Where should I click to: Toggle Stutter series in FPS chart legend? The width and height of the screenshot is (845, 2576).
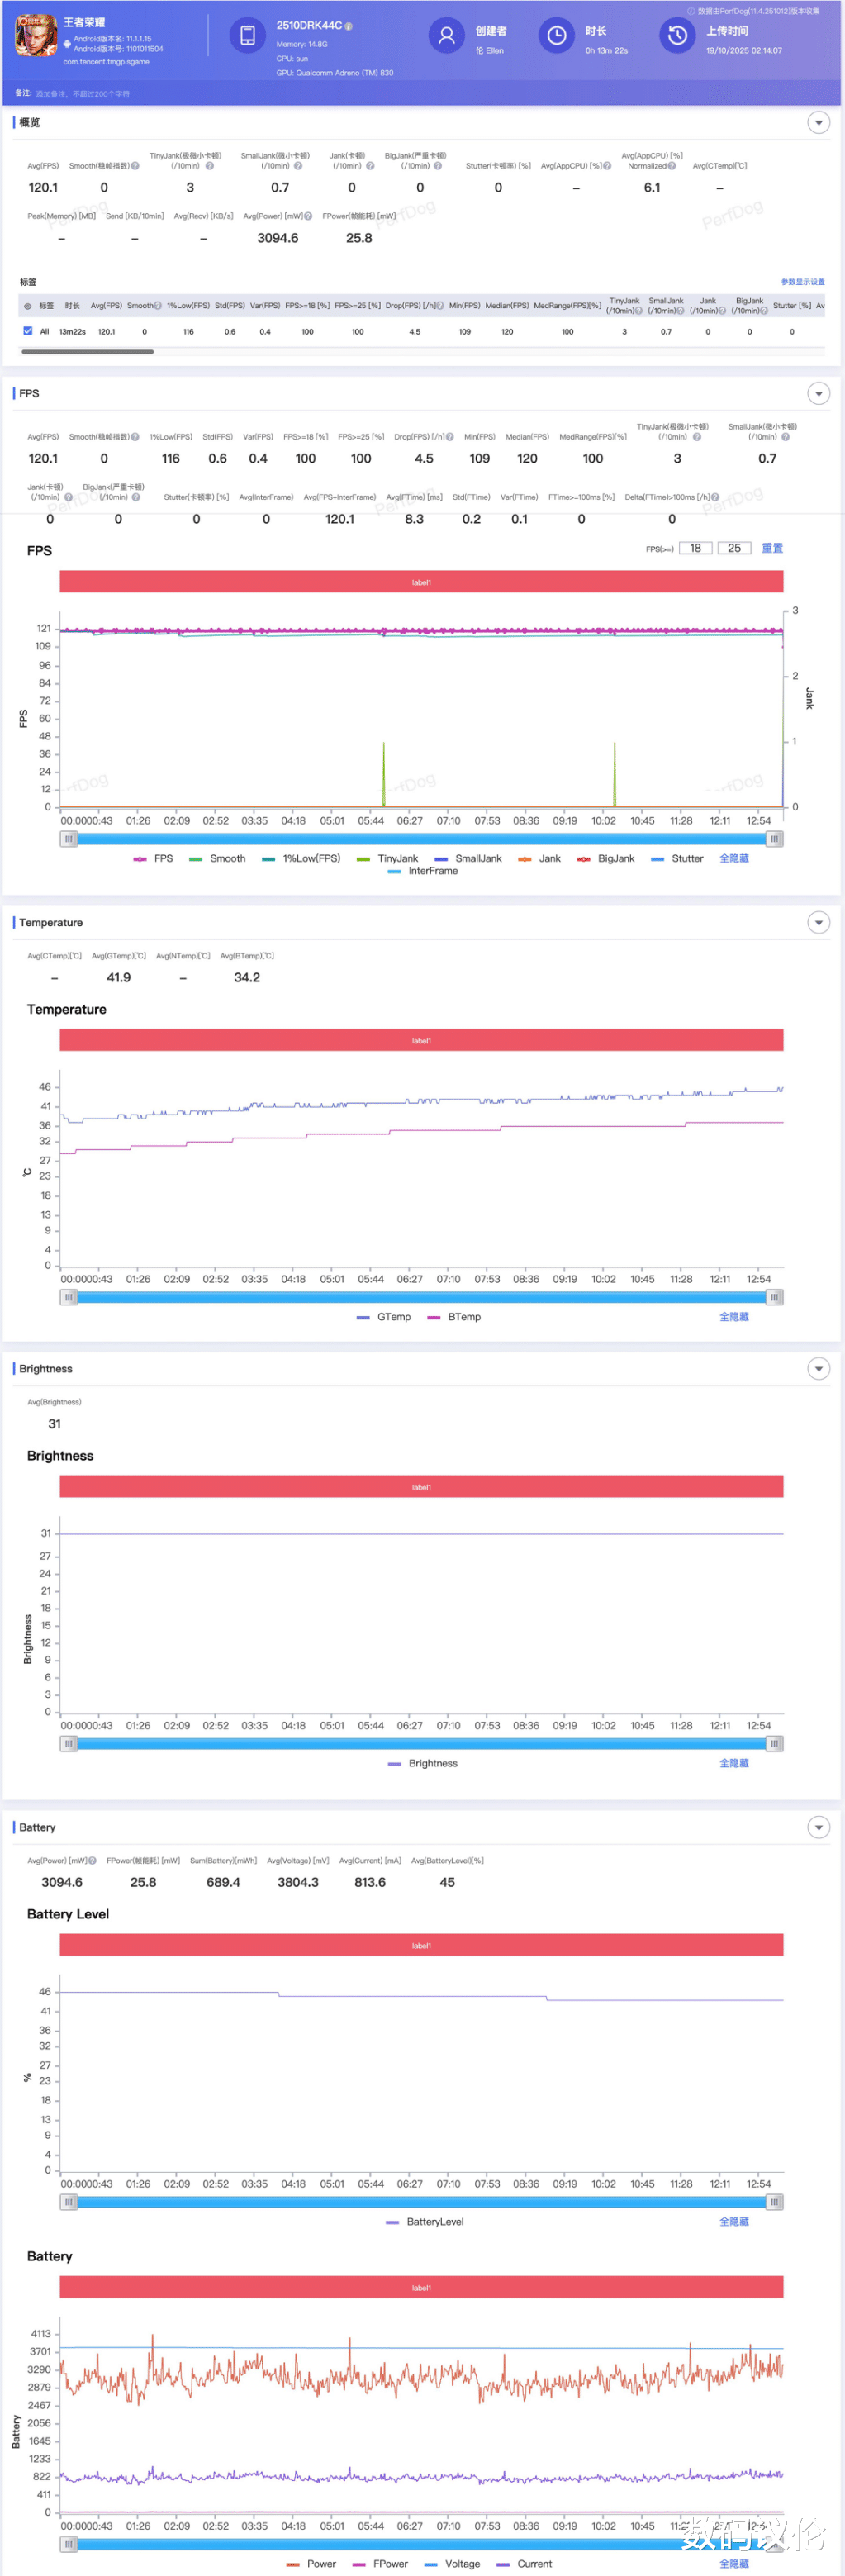[677, 859]
